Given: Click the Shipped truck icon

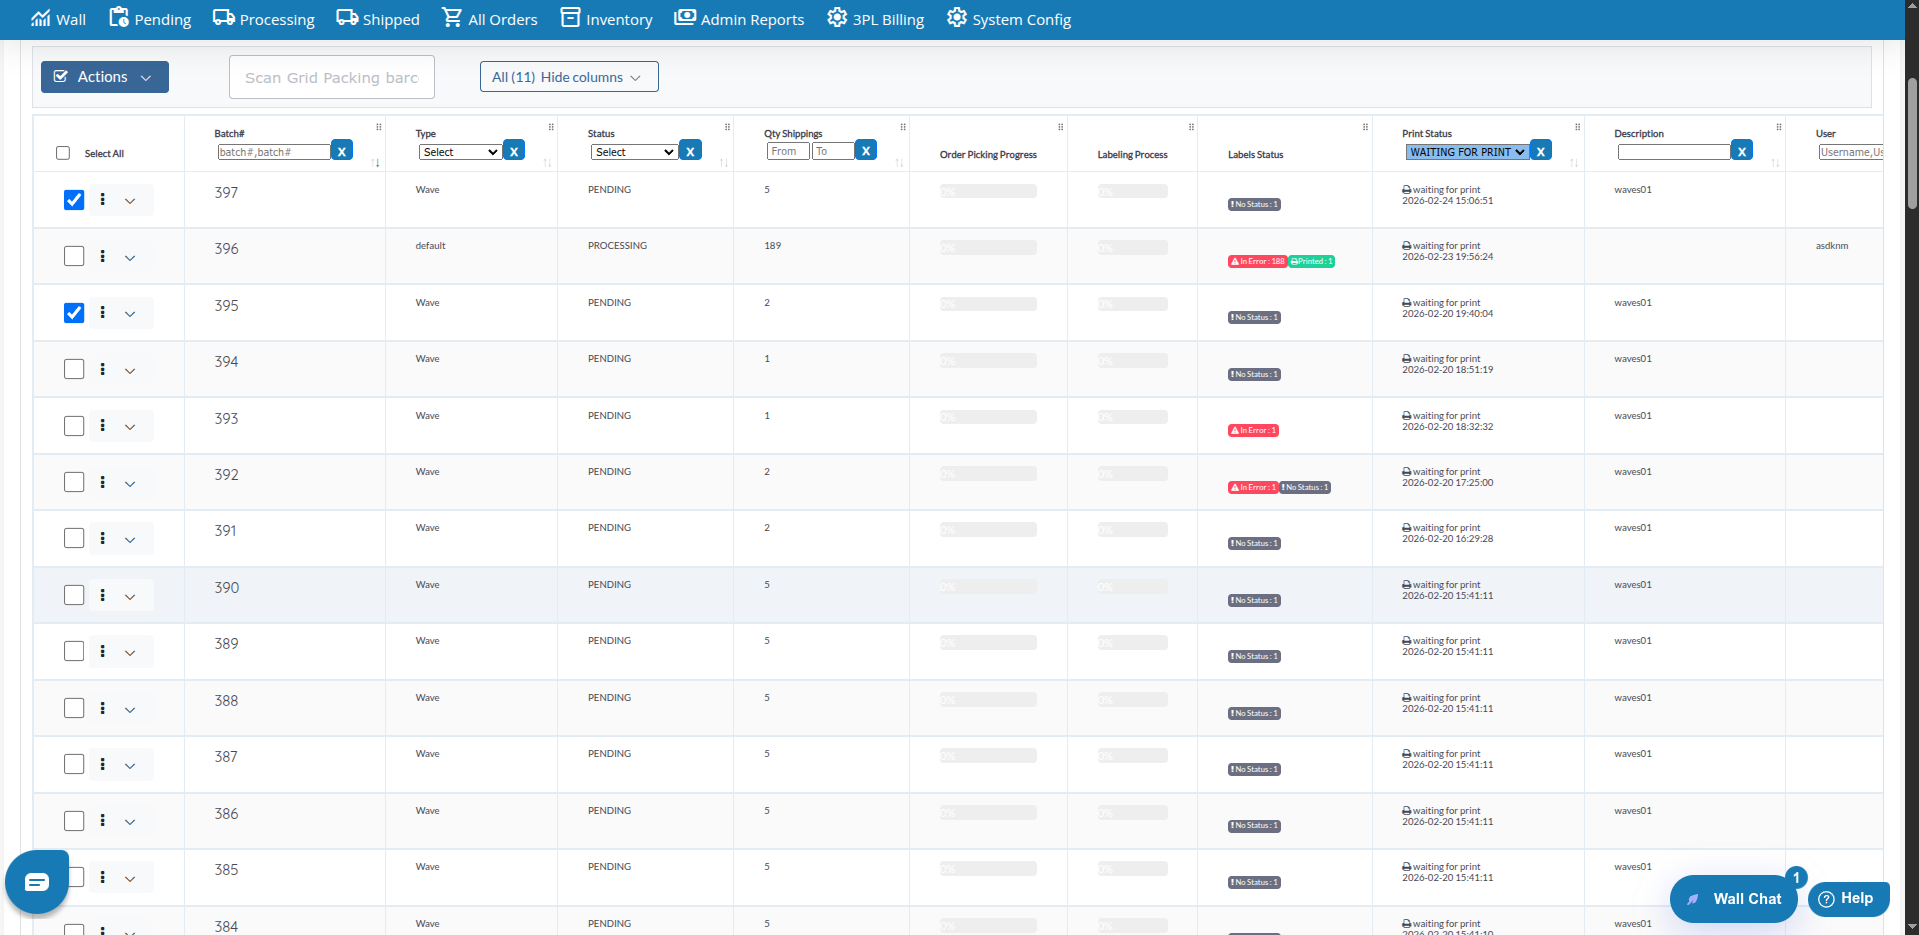Looking at the screenshot, I should tap(347, 18).
